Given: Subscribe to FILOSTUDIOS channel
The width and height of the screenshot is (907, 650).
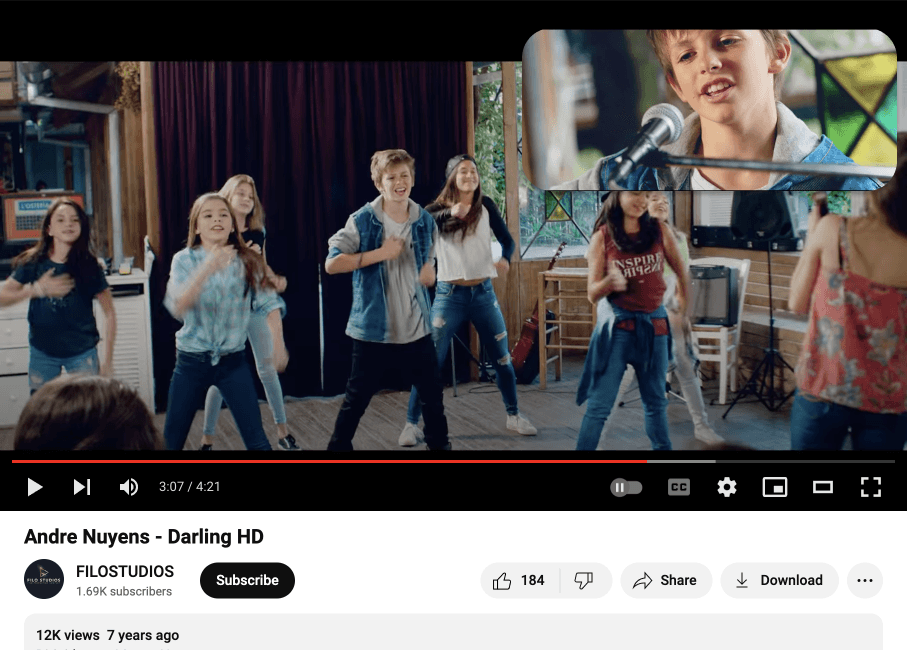Looking at the screenshot, I should pos(247,580).
